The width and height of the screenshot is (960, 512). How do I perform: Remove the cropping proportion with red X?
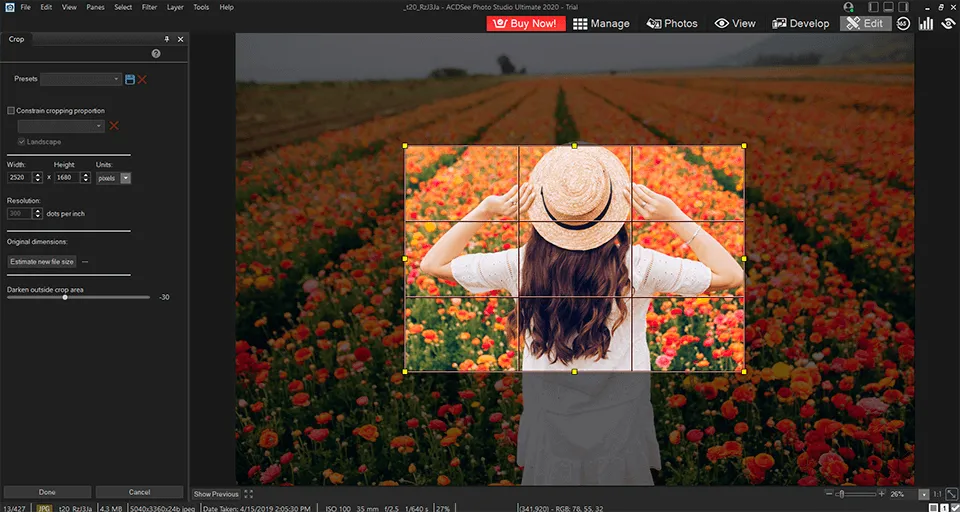tap(114, 126)
